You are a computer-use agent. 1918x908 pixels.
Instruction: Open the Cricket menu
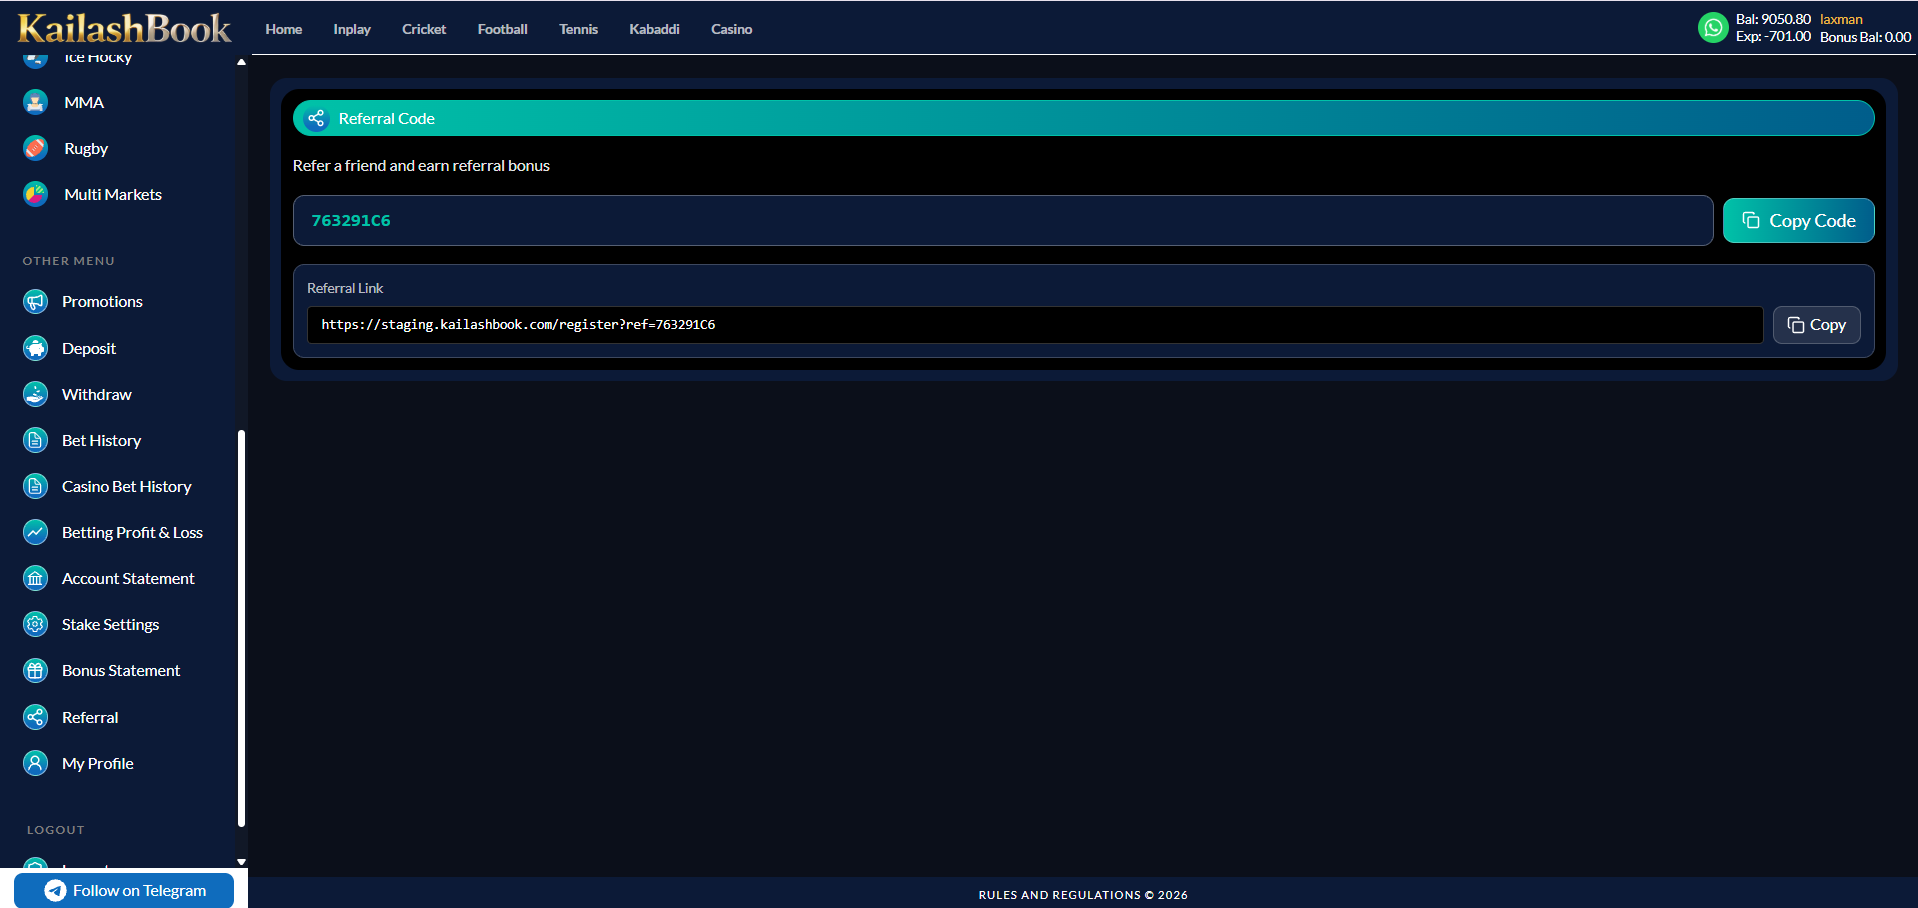coord(424,29)
